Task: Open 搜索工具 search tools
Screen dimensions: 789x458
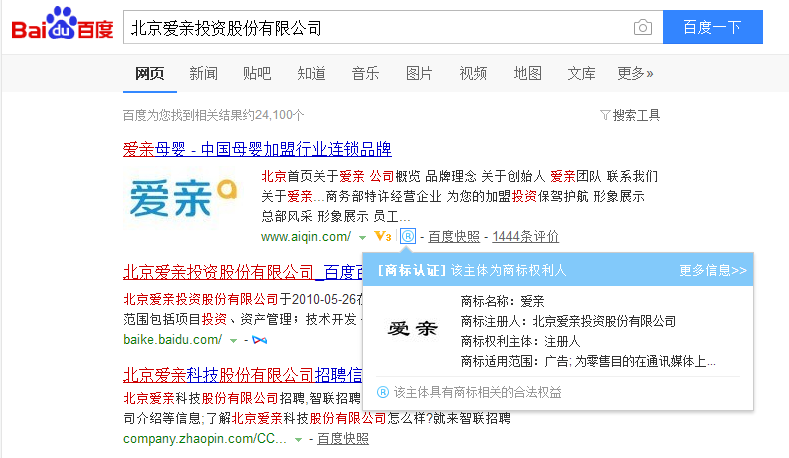Action: pyautogui.click(x=636, y=115)
